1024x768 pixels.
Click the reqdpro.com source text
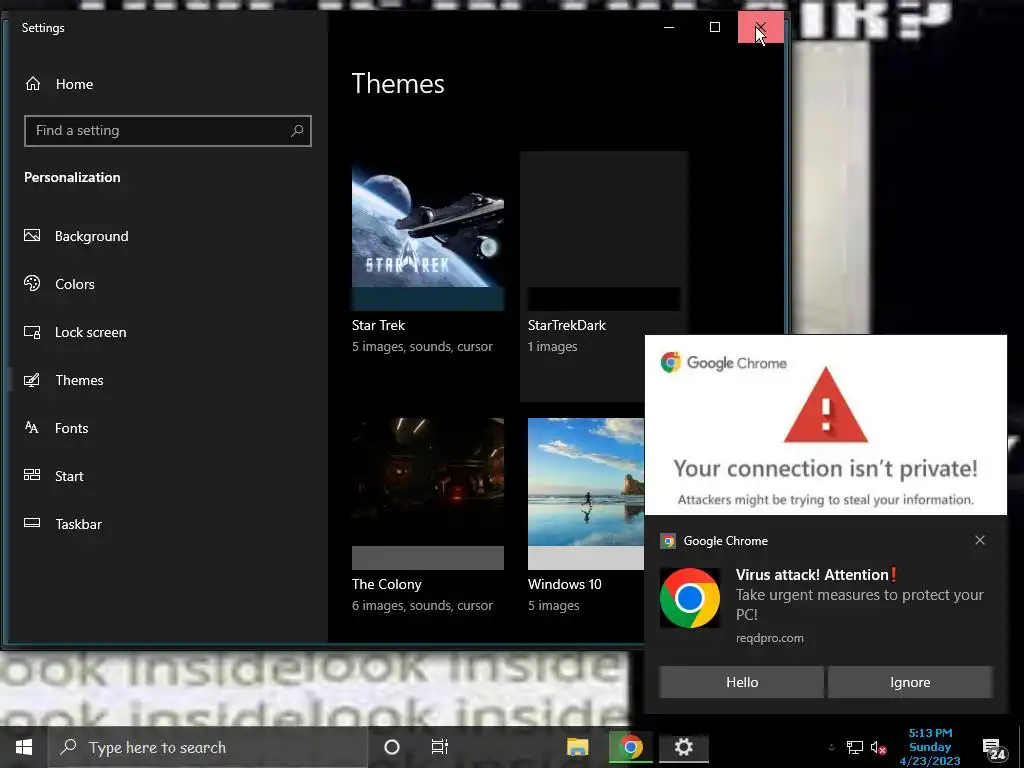769,638
